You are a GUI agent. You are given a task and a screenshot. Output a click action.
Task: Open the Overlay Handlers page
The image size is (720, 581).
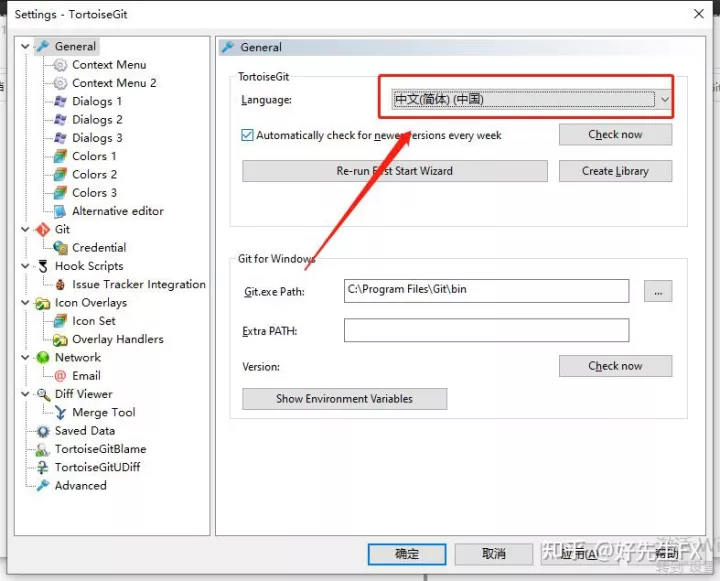point(118,339)
